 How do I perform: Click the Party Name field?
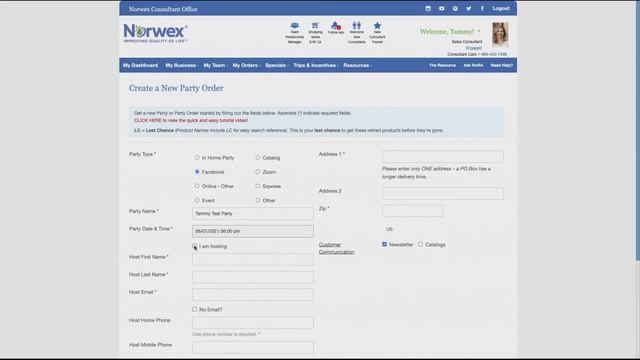pyautogui.click(x=253, y=213)
